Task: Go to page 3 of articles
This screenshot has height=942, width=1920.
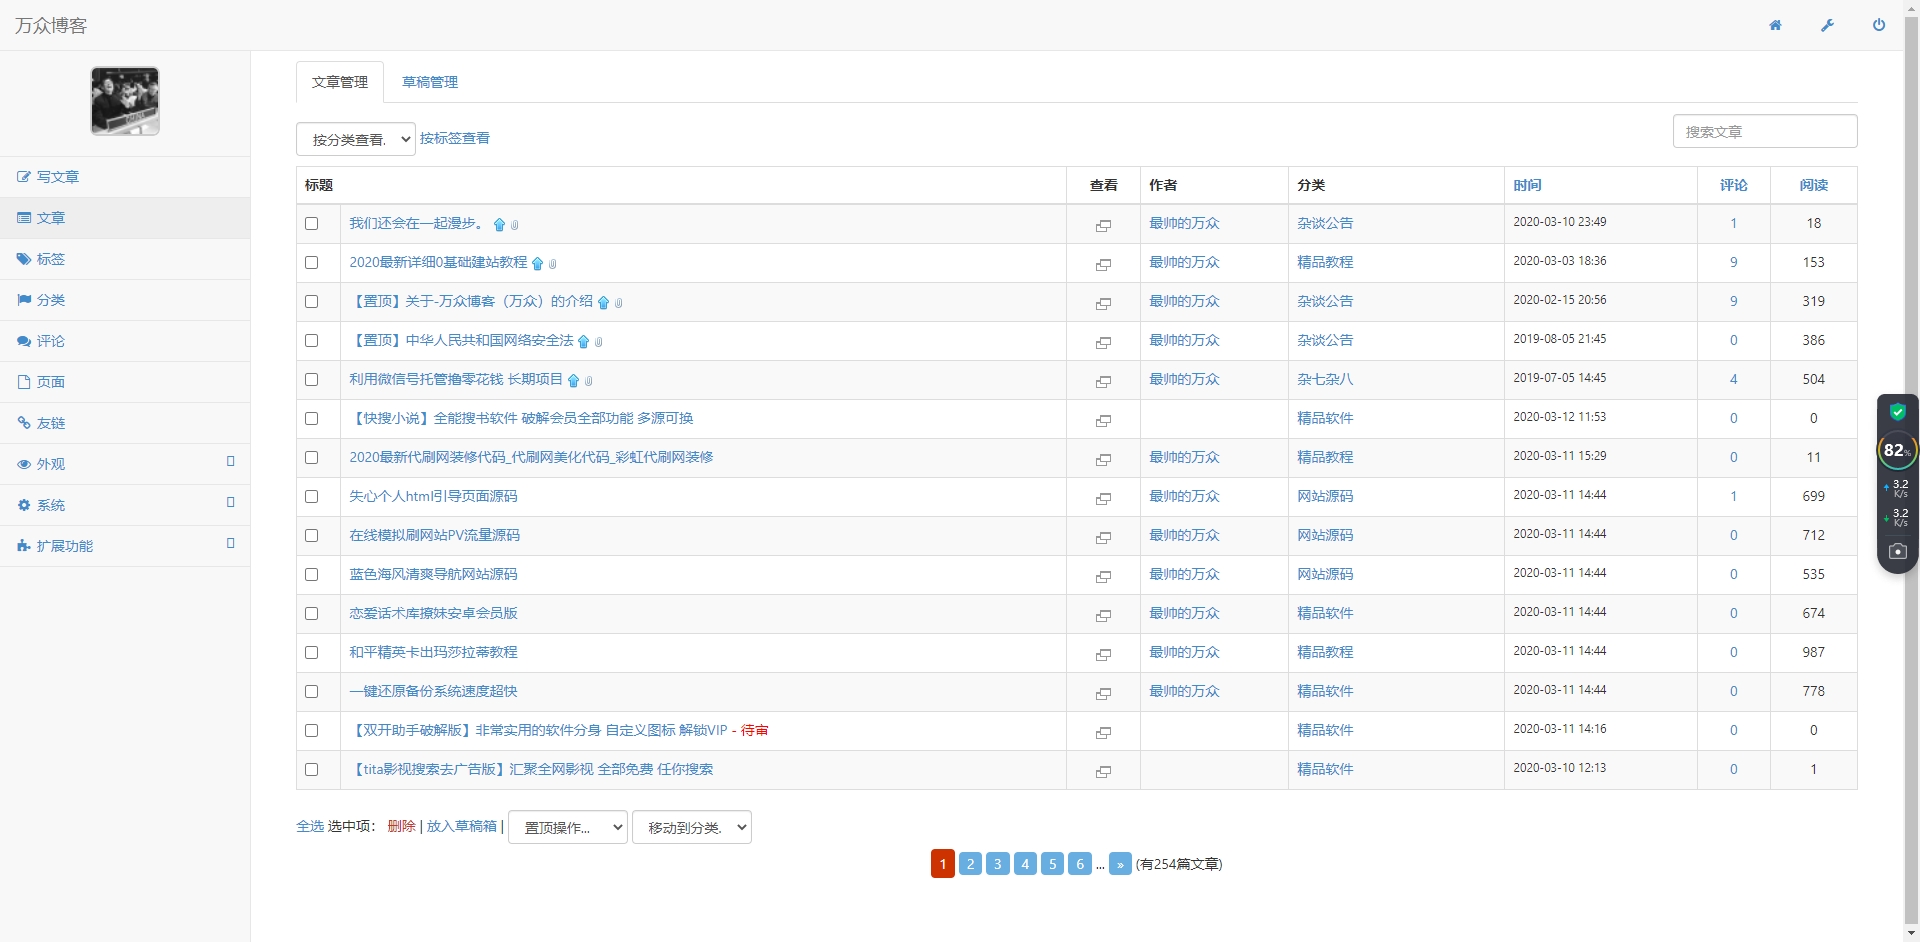Action: [x=997, y=864]
